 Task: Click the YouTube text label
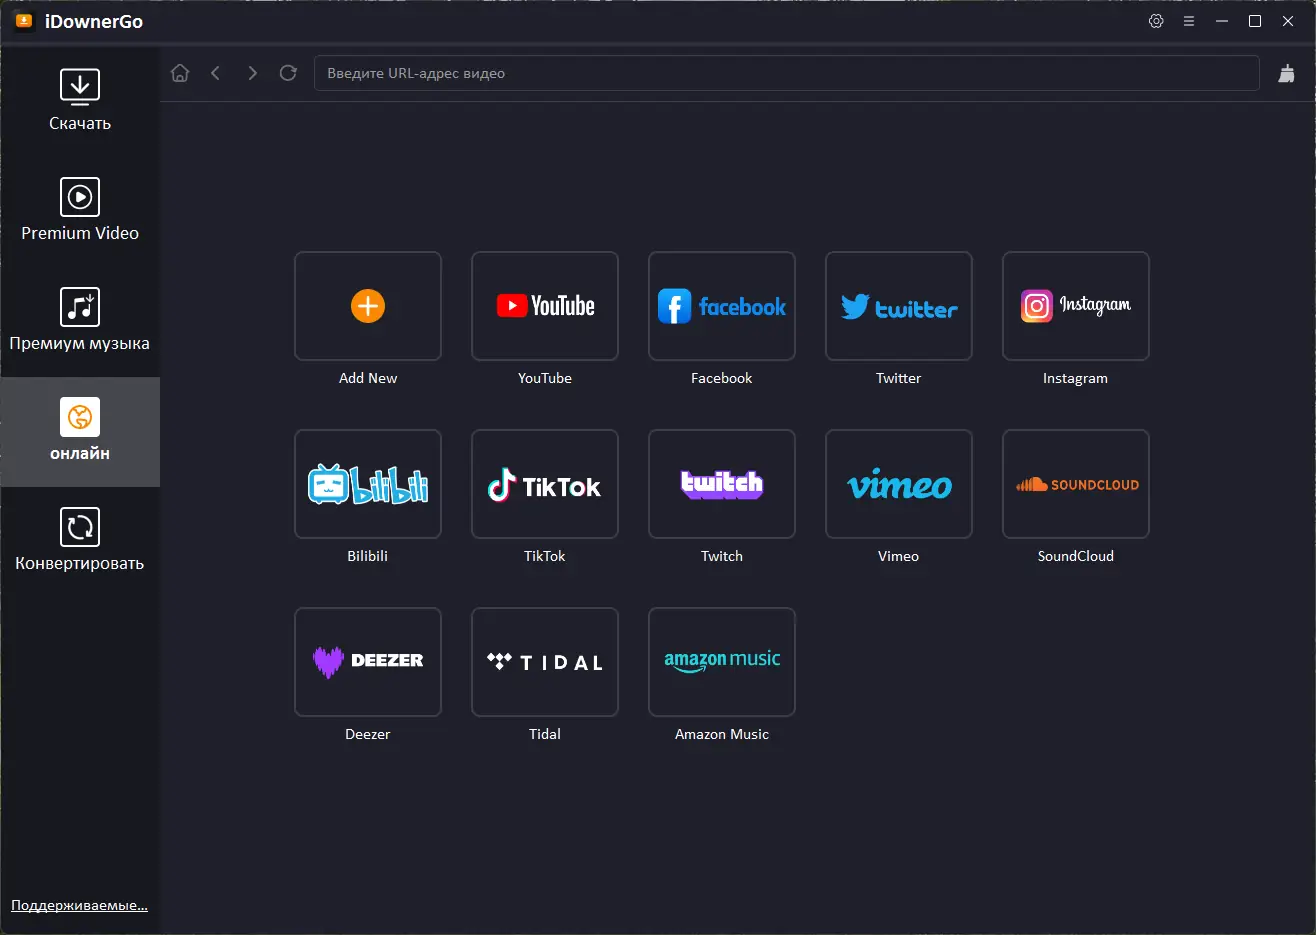(545, 378)
